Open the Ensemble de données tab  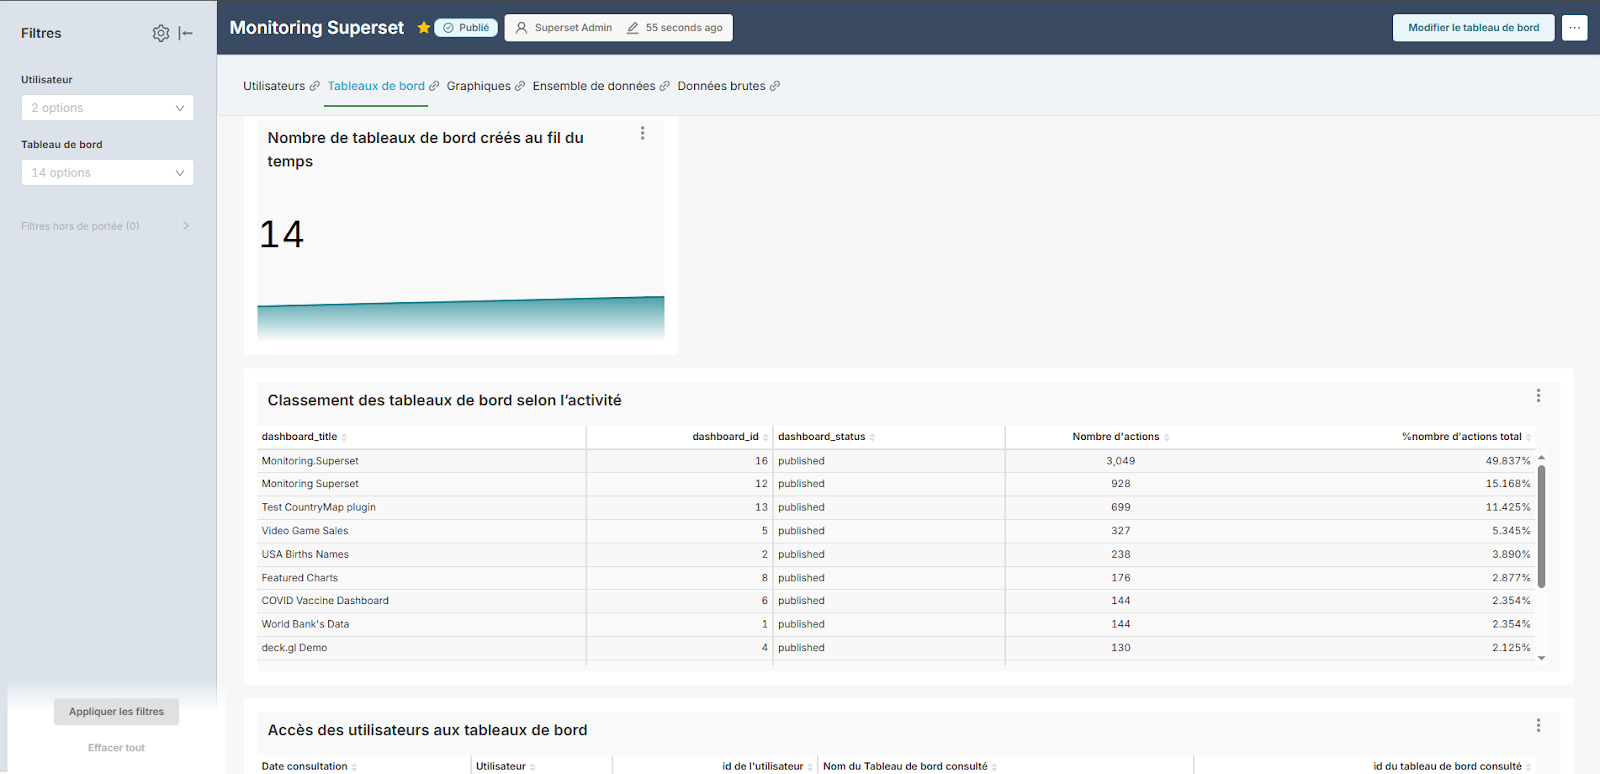coord(594,86)
